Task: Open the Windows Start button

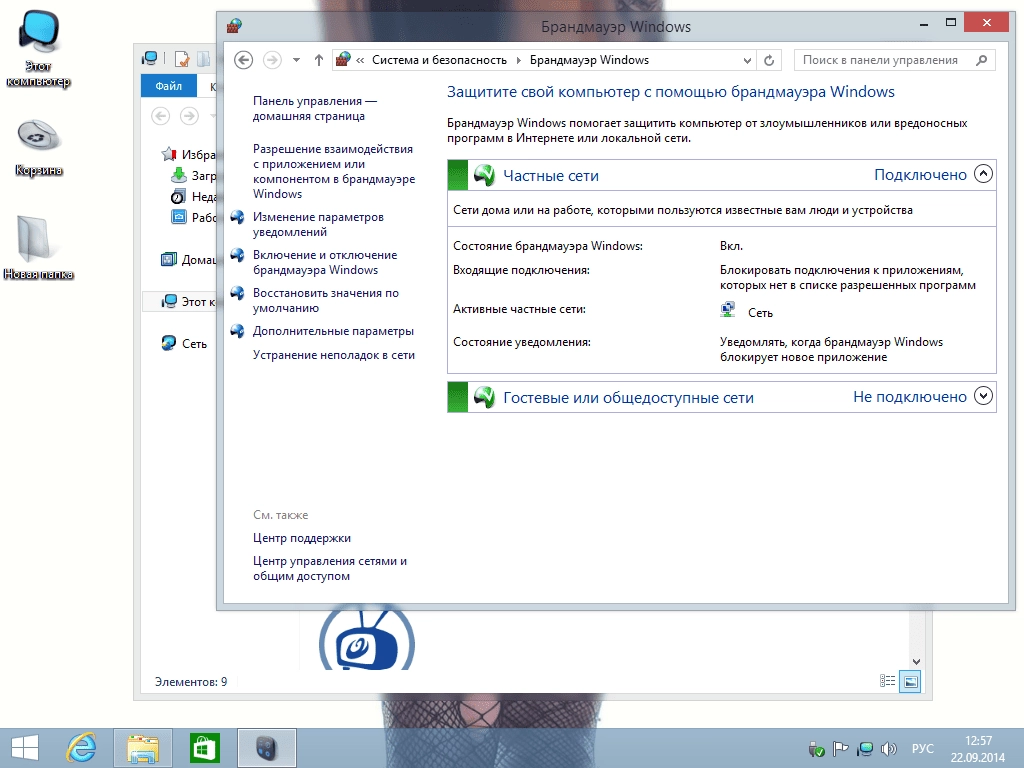Action: click(x=25, y=748)
